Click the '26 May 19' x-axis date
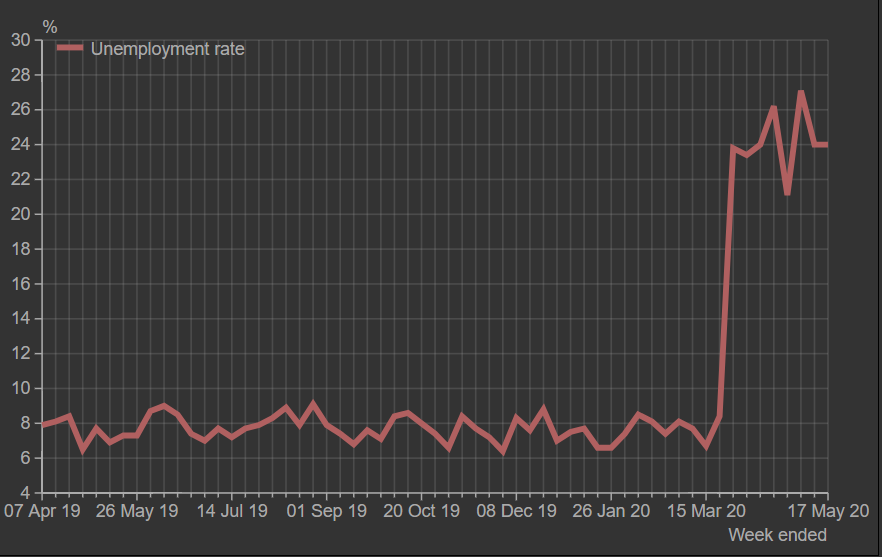Screen dimensions: 882x557 coord(137,511)
